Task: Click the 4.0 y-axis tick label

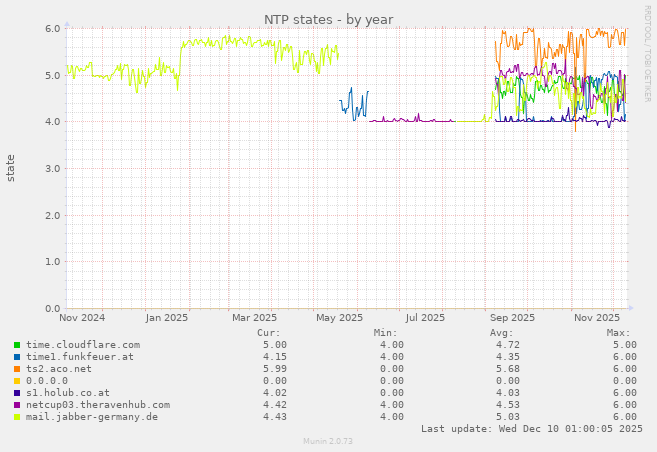Action: pyautogui.click(x=53, y=122)
